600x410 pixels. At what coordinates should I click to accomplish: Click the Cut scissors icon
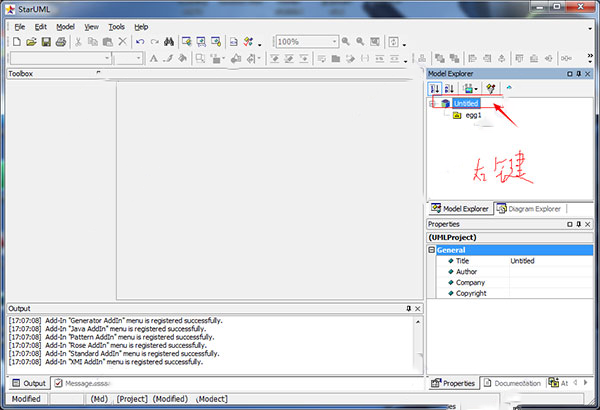(78, 42)
